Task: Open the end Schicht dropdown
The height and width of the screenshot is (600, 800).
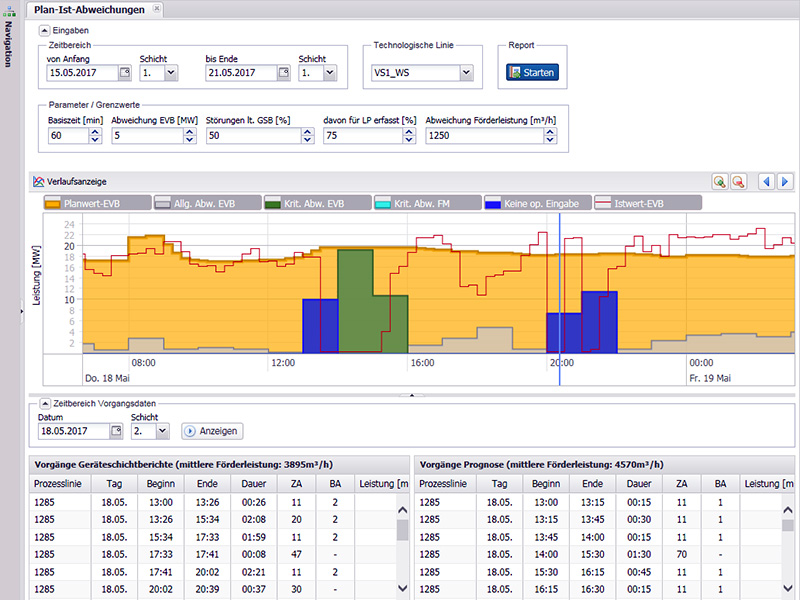Action: (x=330, y=72)
